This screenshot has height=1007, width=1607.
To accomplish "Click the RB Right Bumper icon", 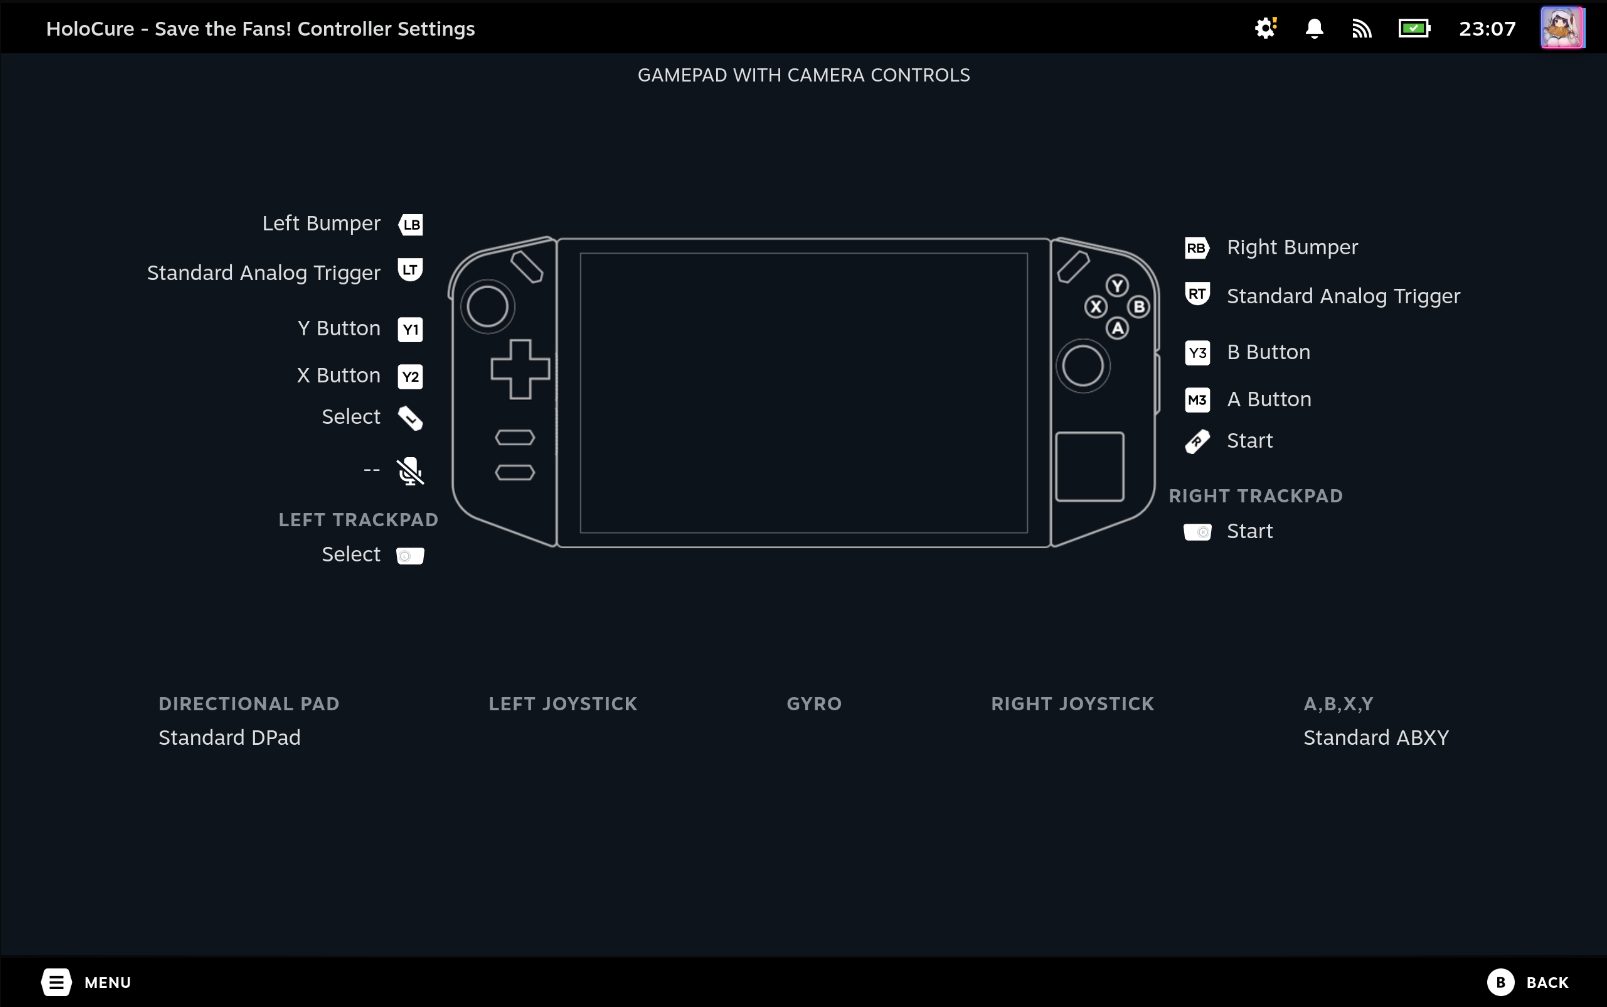I will pyautogui.click(x=1197, y=248).
